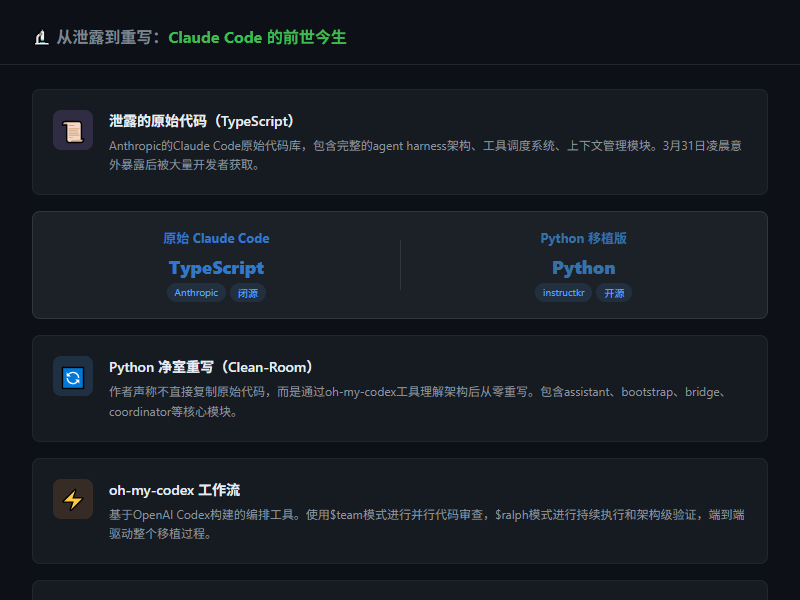
Task: Select the instructkr badge
Action: tap(563, 293)
